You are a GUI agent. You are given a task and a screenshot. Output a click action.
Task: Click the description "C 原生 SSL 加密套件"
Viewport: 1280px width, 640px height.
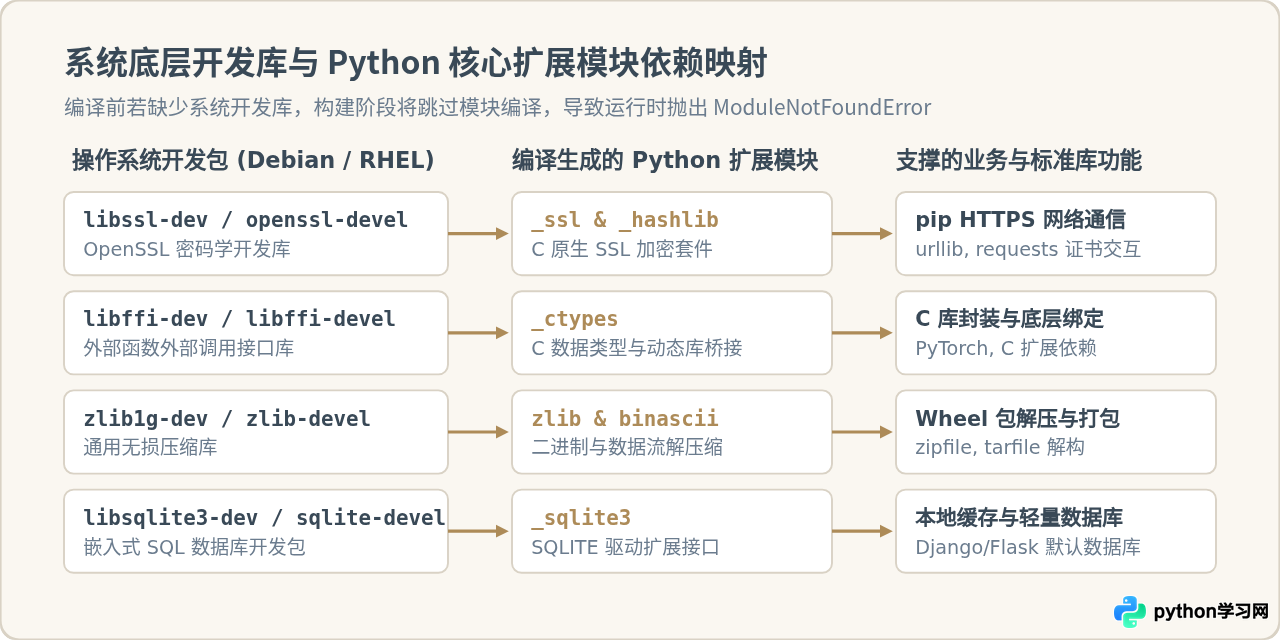coord(622,249)
